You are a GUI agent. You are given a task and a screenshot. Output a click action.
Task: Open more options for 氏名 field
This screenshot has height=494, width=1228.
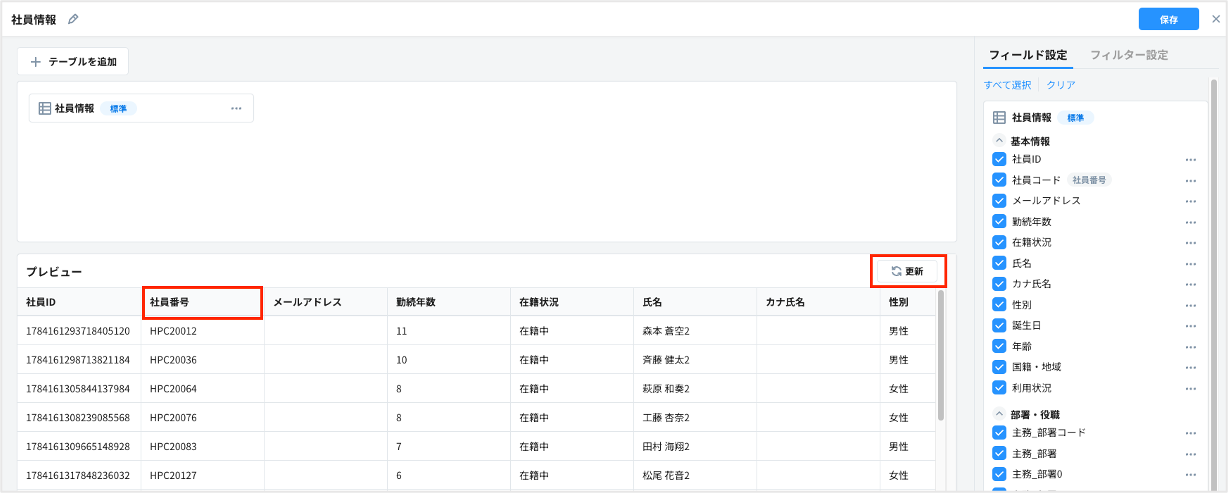click(x=1190, y=264)
